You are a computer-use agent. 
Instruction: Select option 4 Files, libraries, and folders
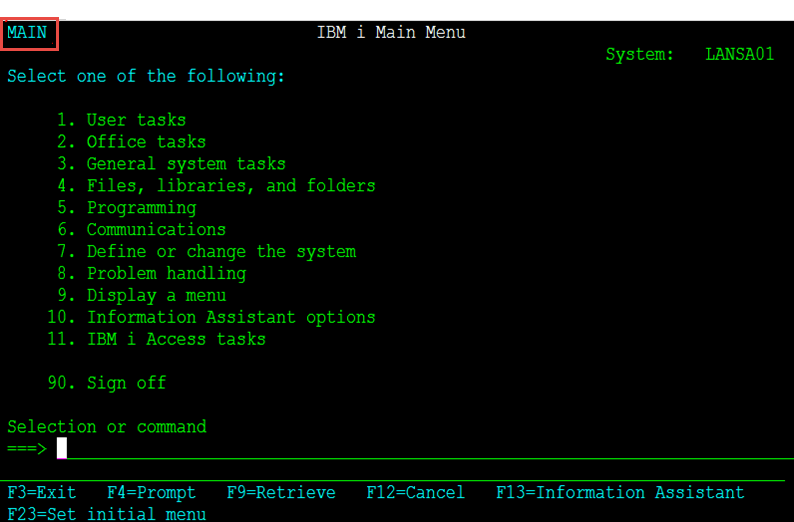216,186
